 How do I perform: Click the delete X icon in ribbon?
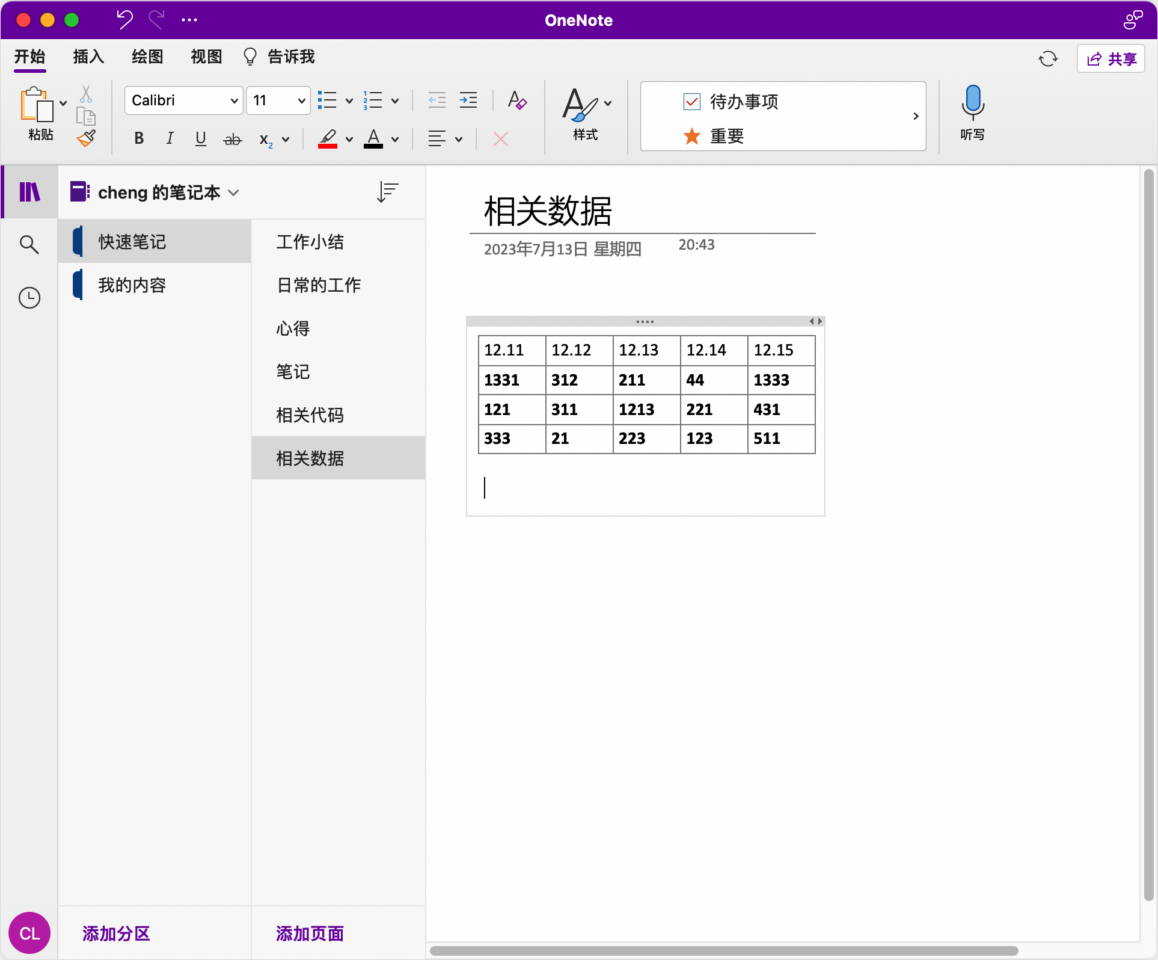coord(501,139)
